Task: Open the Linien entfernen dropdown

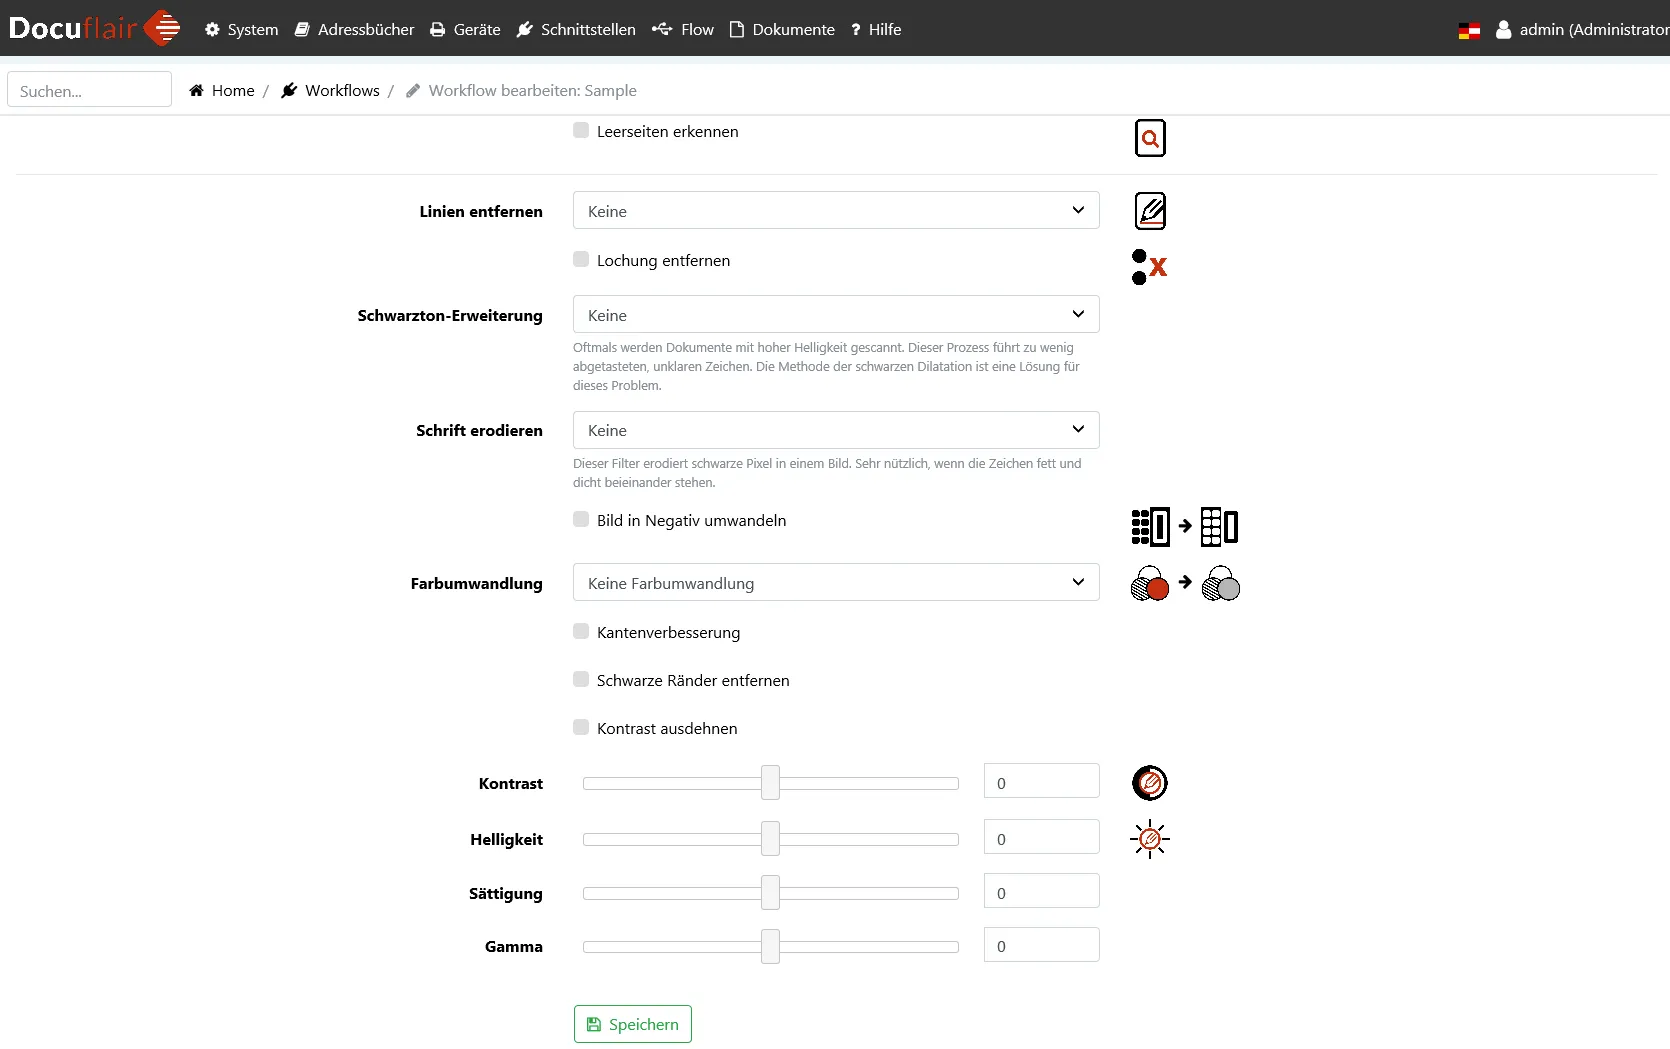Action: tap(835, 211)
